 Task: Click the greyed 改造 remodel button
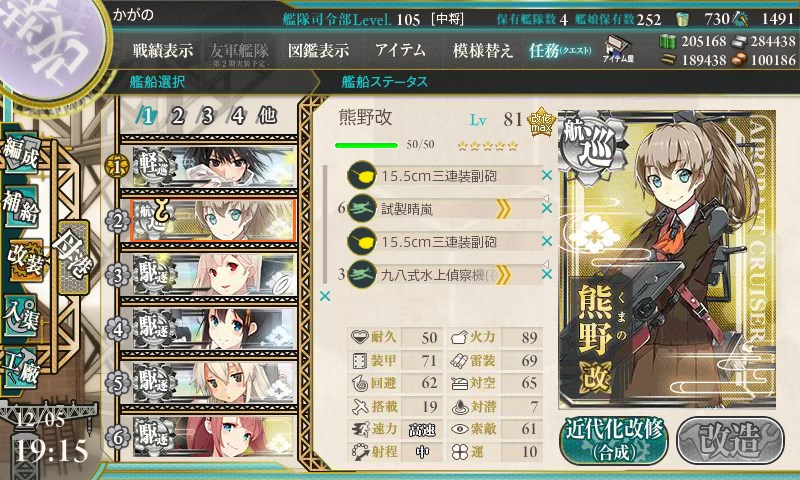coord(730,440)
